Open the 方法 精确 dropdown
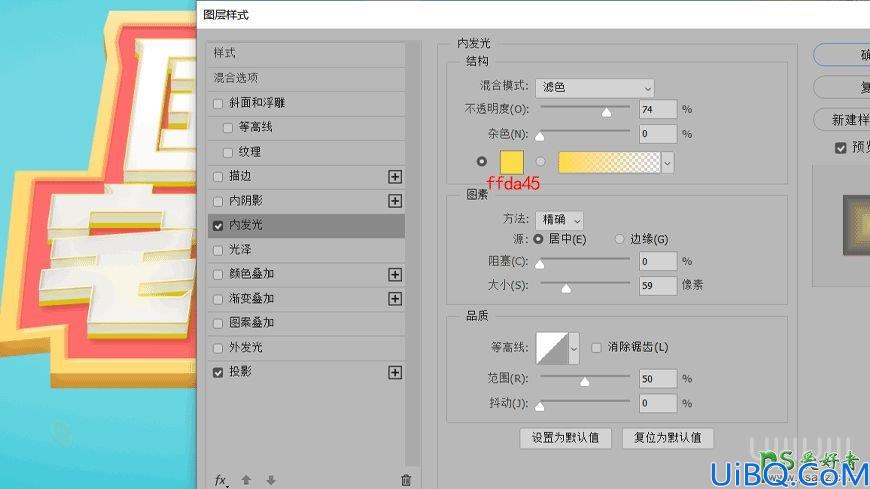The width and height of the screenshot is (870, 489). [559, 220]
